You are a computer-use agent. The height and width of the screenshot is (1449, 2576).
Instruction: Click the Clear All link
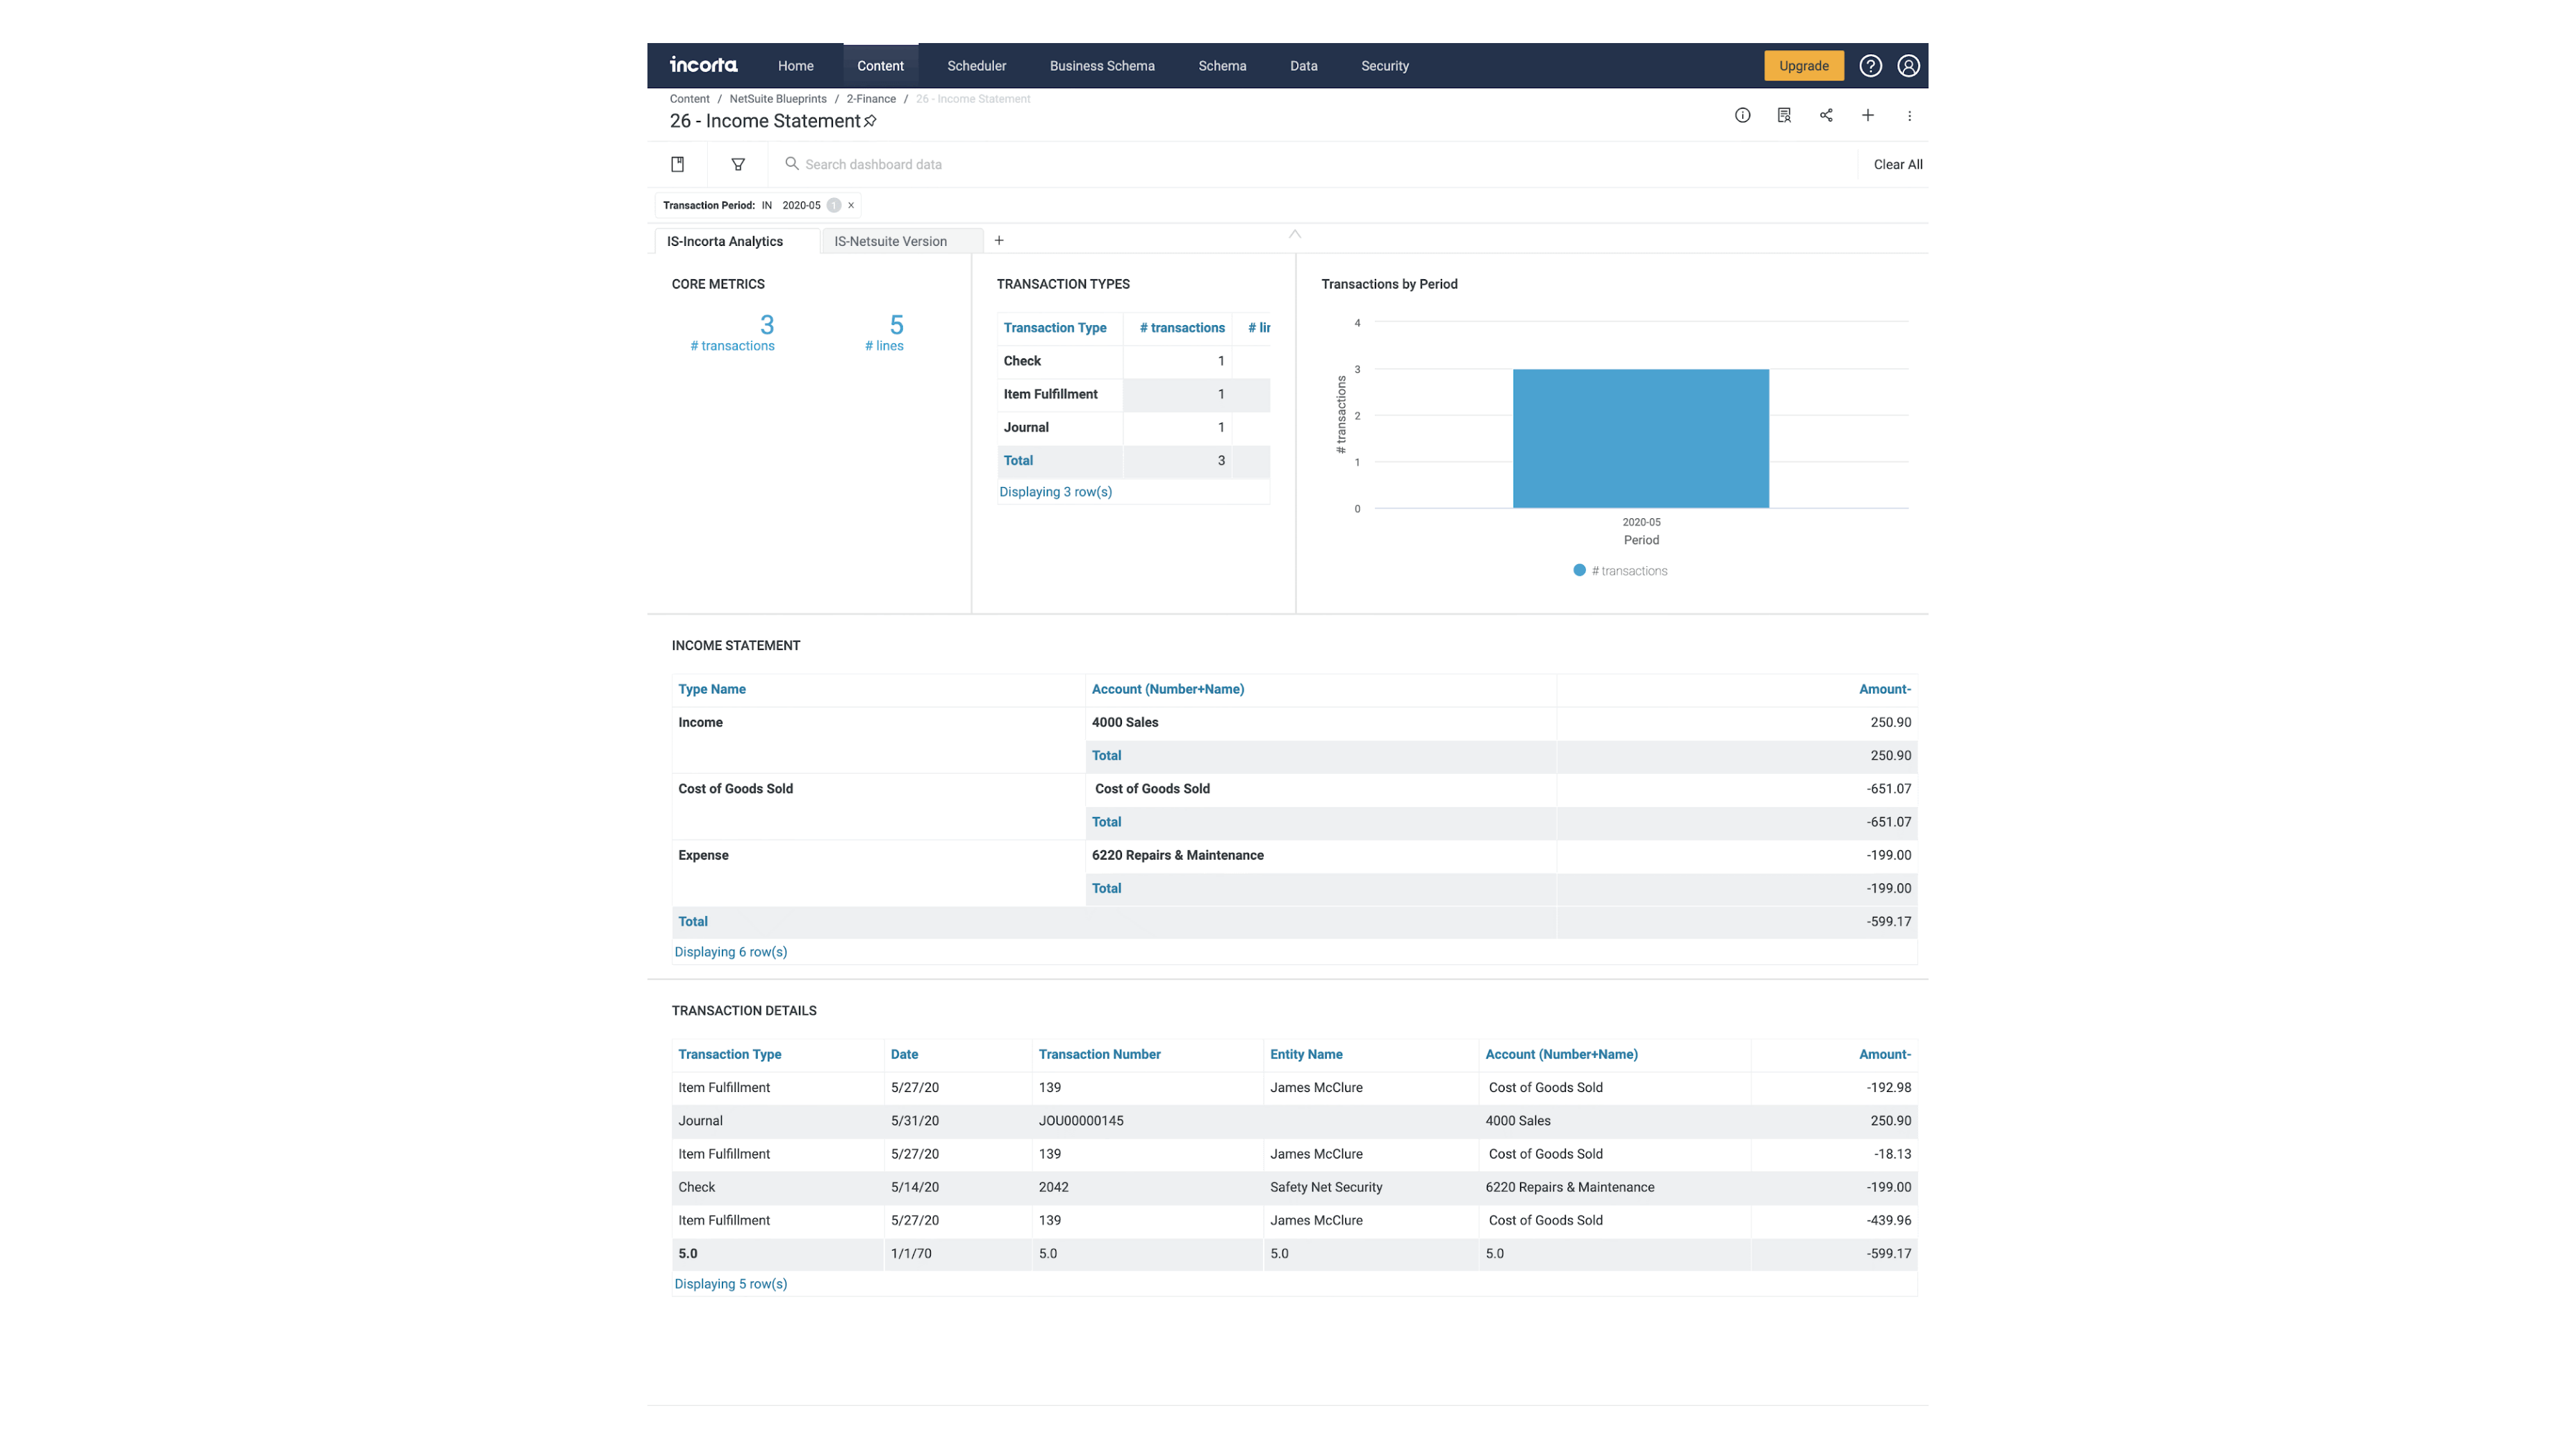[x=1897, y=164]
